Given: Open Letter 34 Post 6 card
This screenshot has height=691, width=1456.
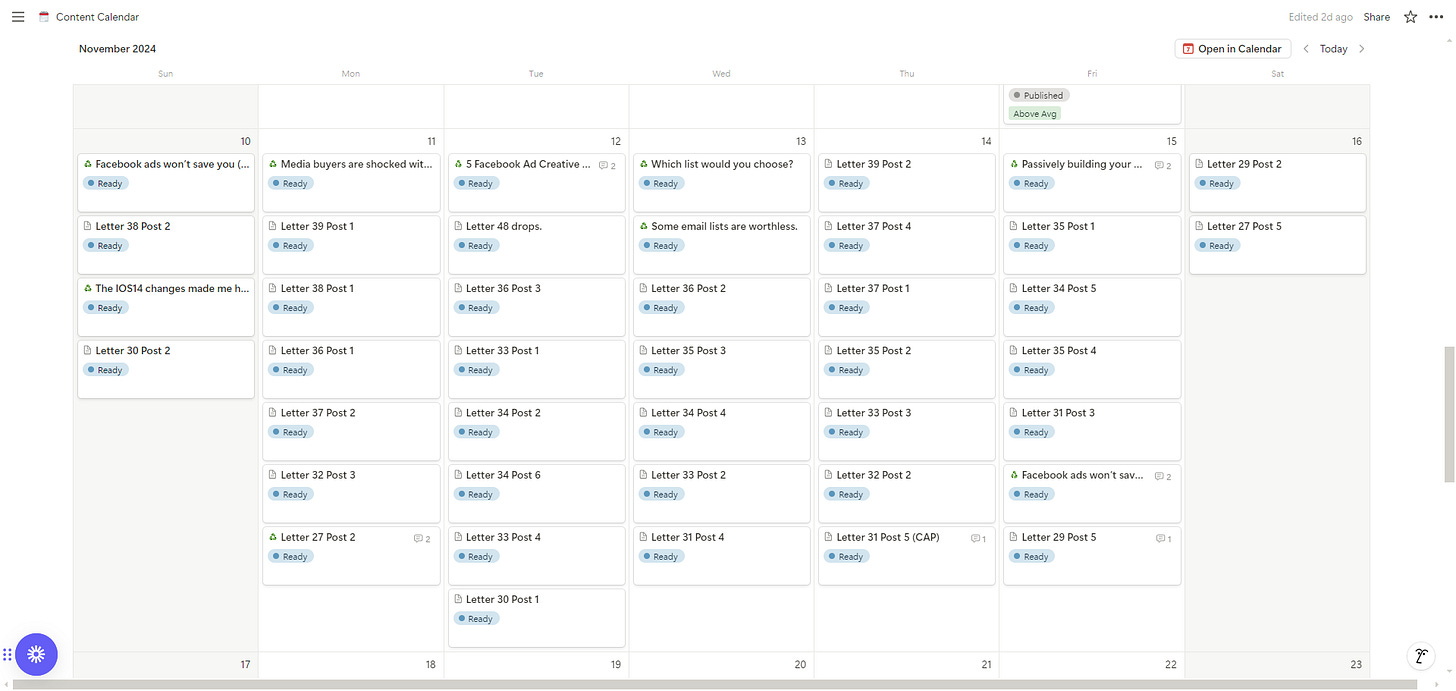Looking at the screenshot, I should (x=537, y=493).
